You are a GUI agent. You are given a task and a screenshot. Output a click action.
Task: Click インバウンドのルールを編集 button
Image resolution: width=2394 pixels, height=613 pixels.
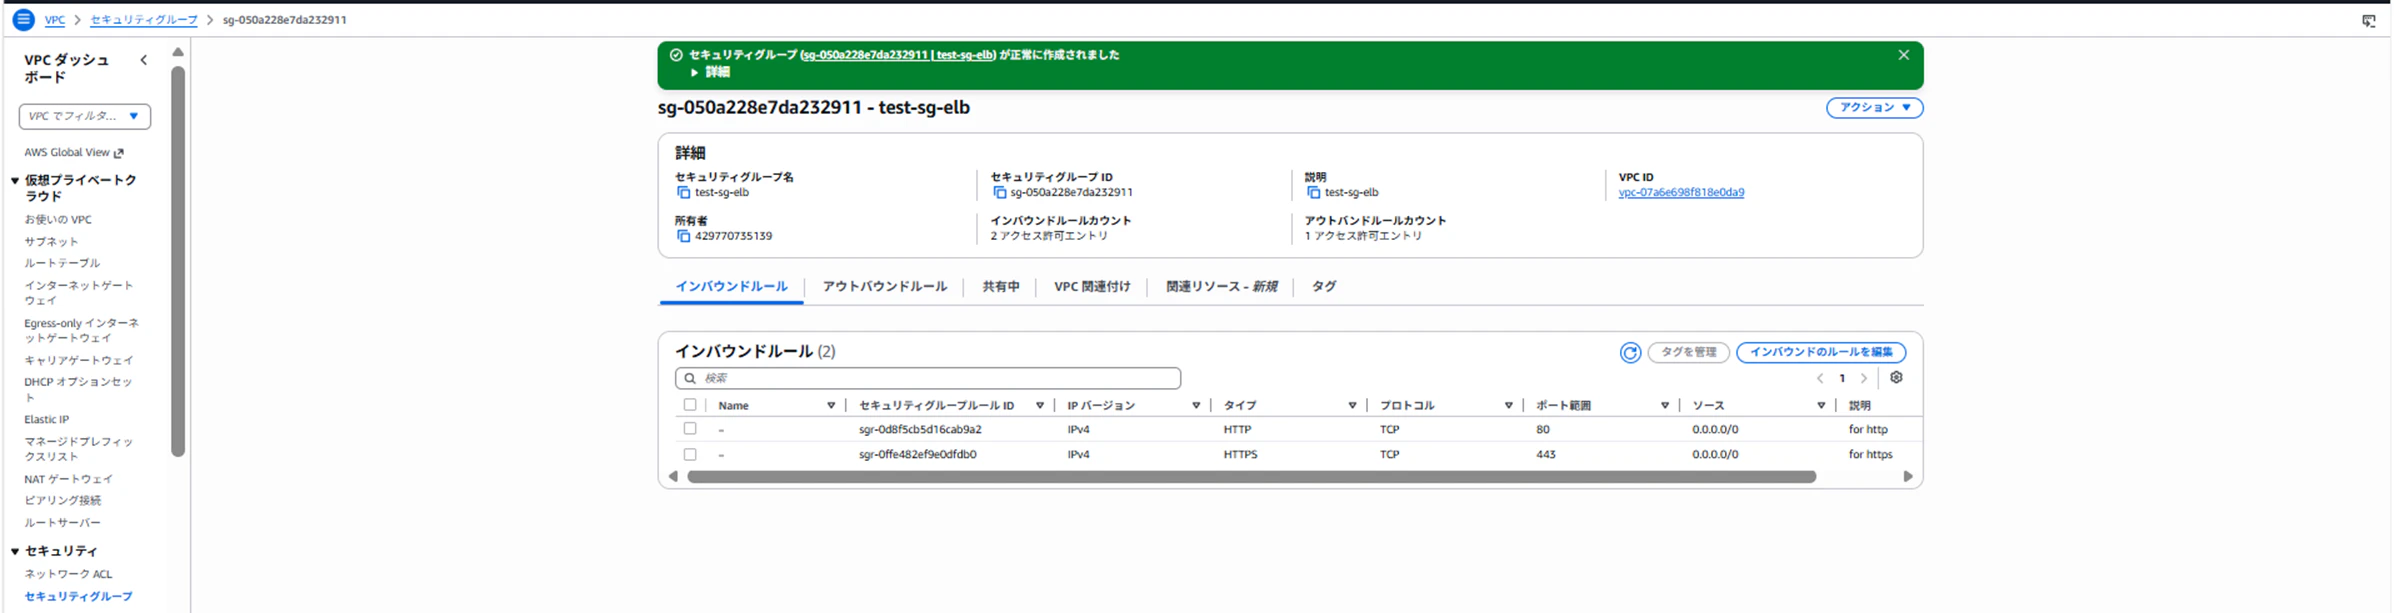(x=1821, y=352)
